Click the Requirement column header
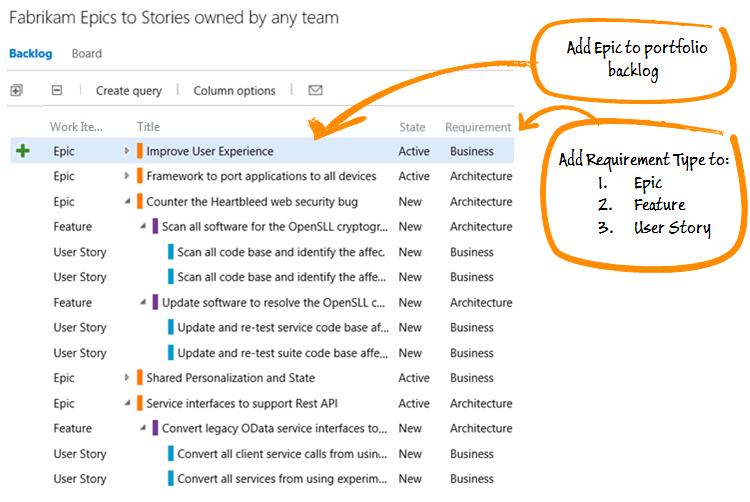750x502 pixels. tap(478, 127)
